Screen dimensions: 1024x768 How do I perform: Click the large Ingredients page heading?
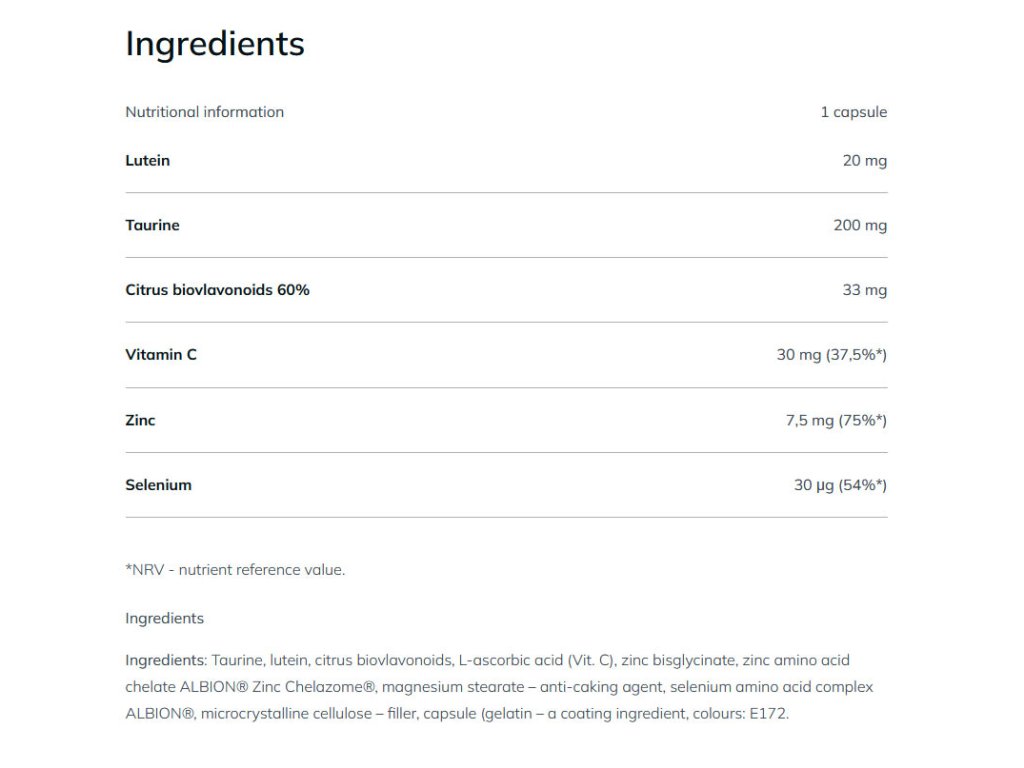pyautogui.click(x=214, y=44)
